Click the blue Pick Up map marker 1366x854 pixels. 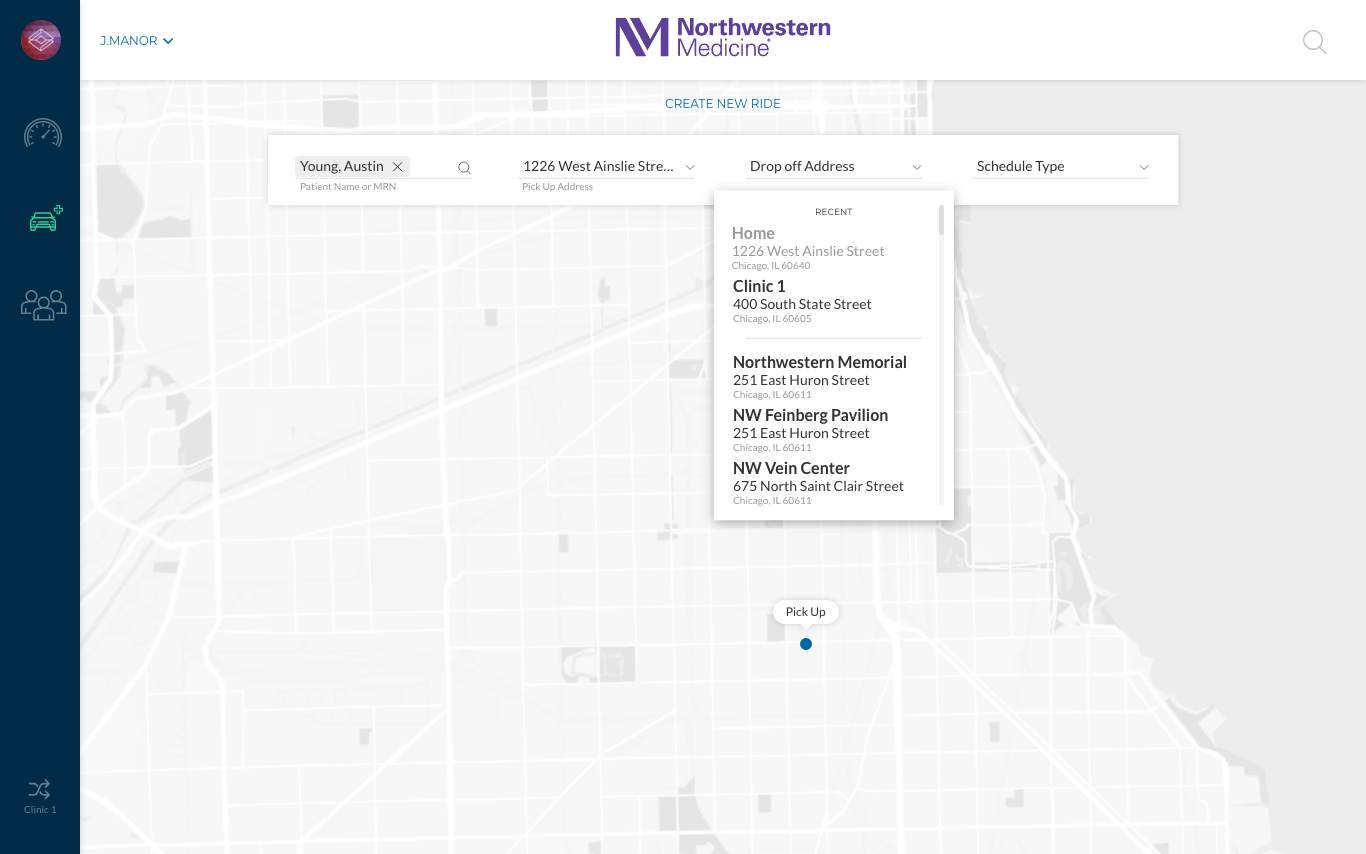click(806, 644)
